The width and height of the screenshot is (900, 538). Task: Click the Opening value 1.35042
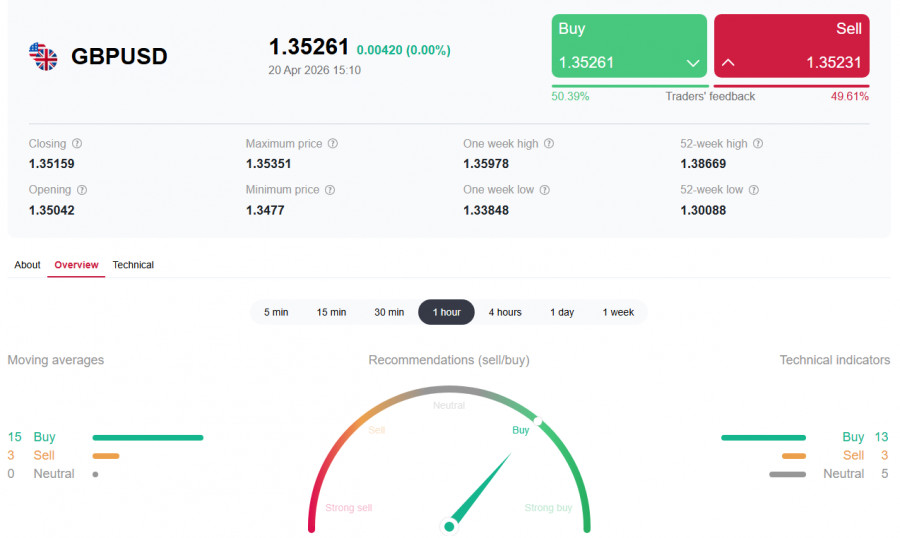[52, 210]
